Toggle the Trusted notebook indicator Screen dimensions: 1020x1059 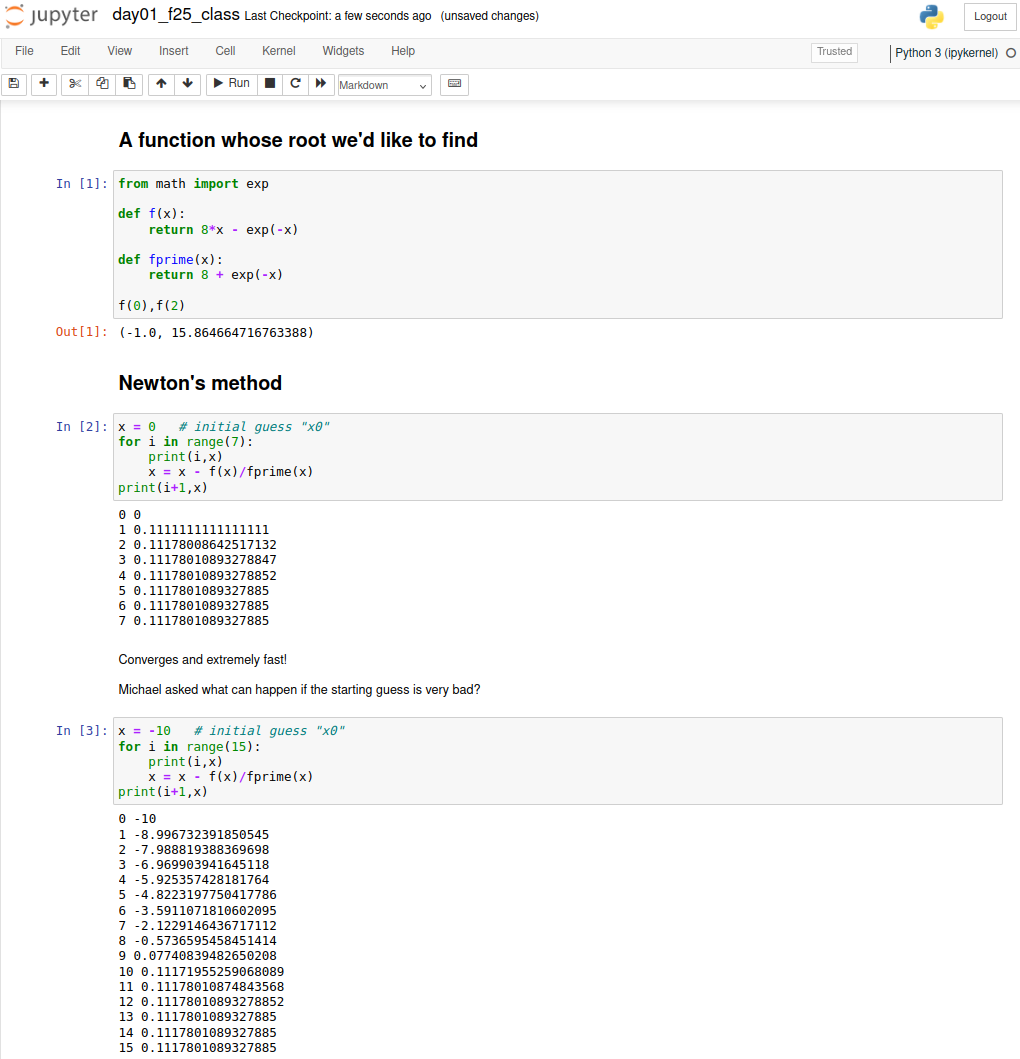point(834,52)
